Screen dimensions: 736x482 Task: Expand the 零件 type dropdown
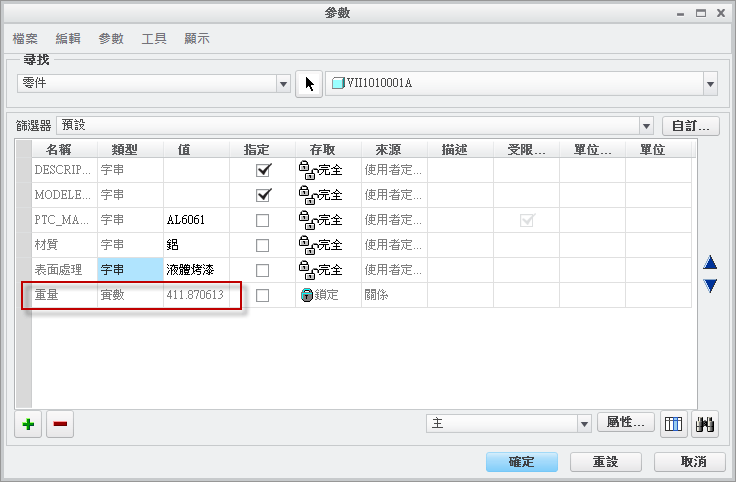[x=283, y=84]
